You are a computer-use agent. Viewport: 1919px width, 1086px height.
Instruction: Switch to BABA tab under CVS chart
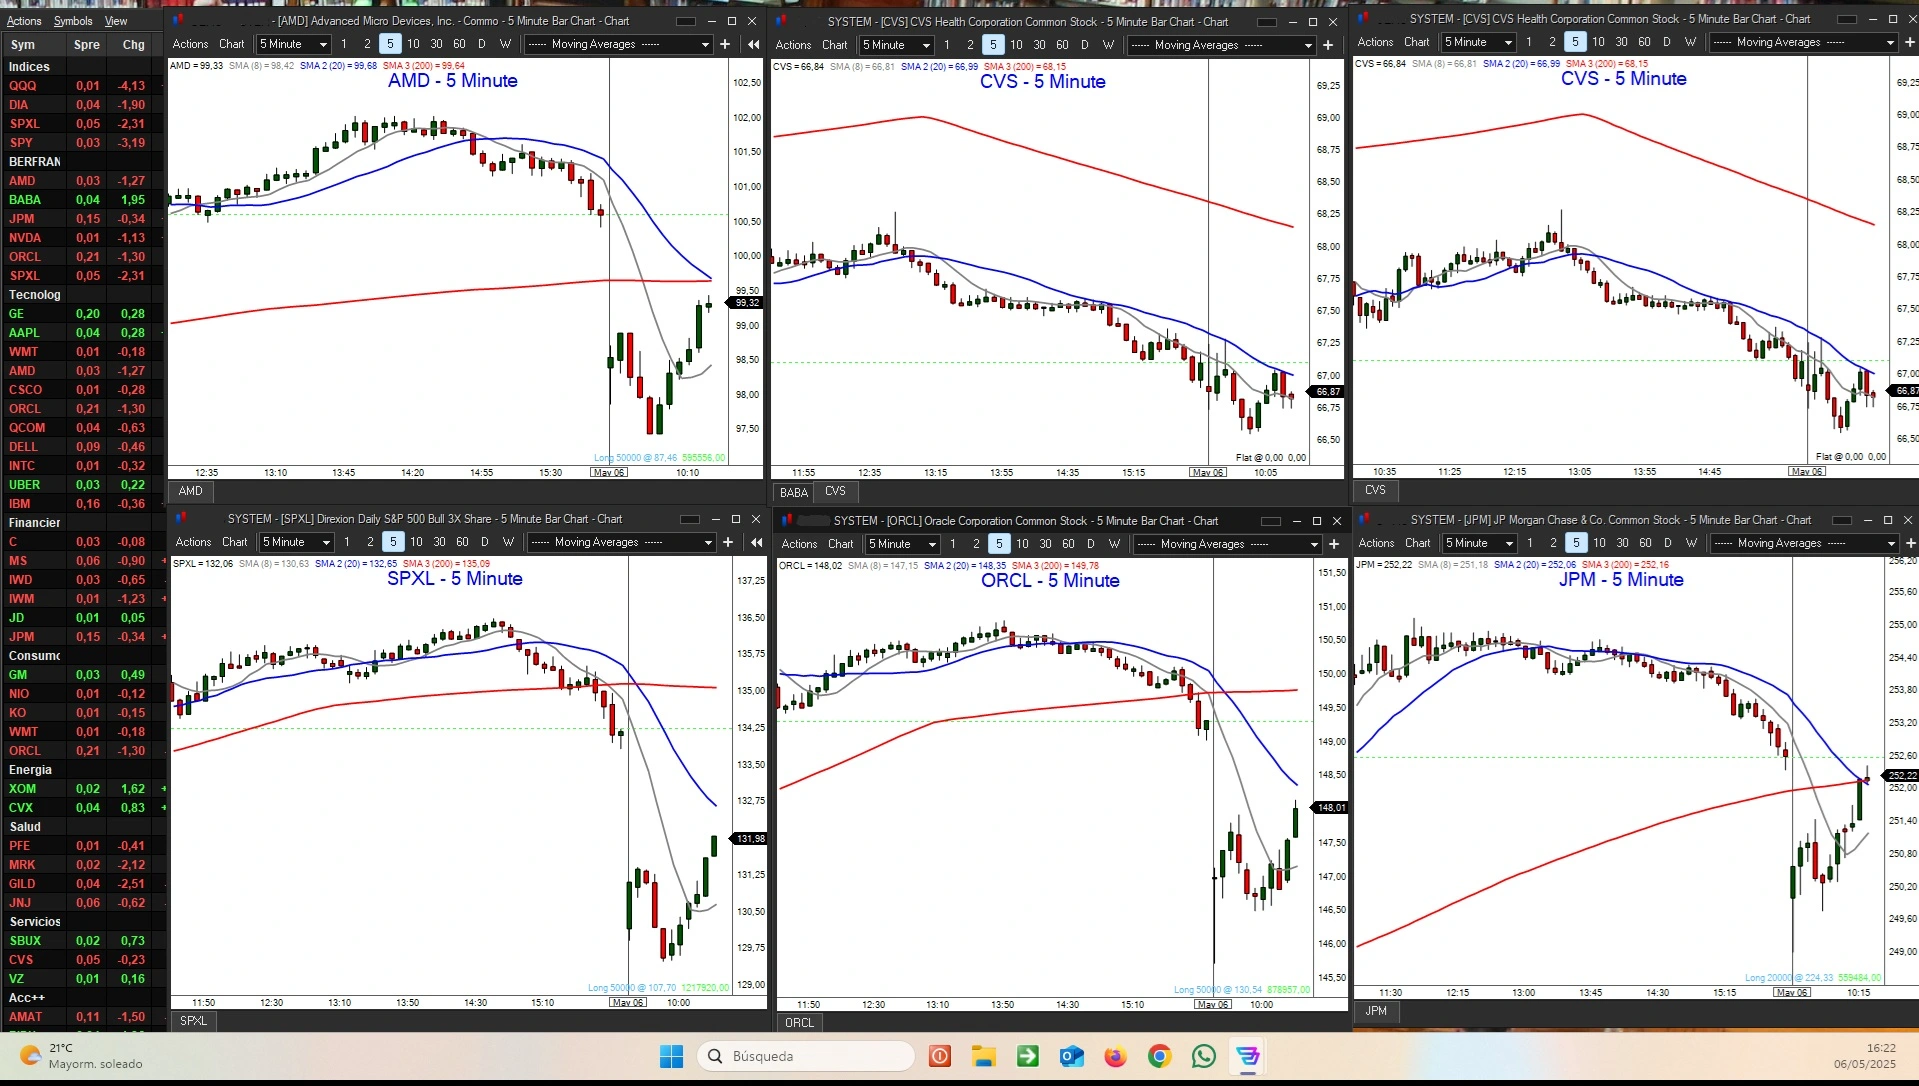coord(794,492)
